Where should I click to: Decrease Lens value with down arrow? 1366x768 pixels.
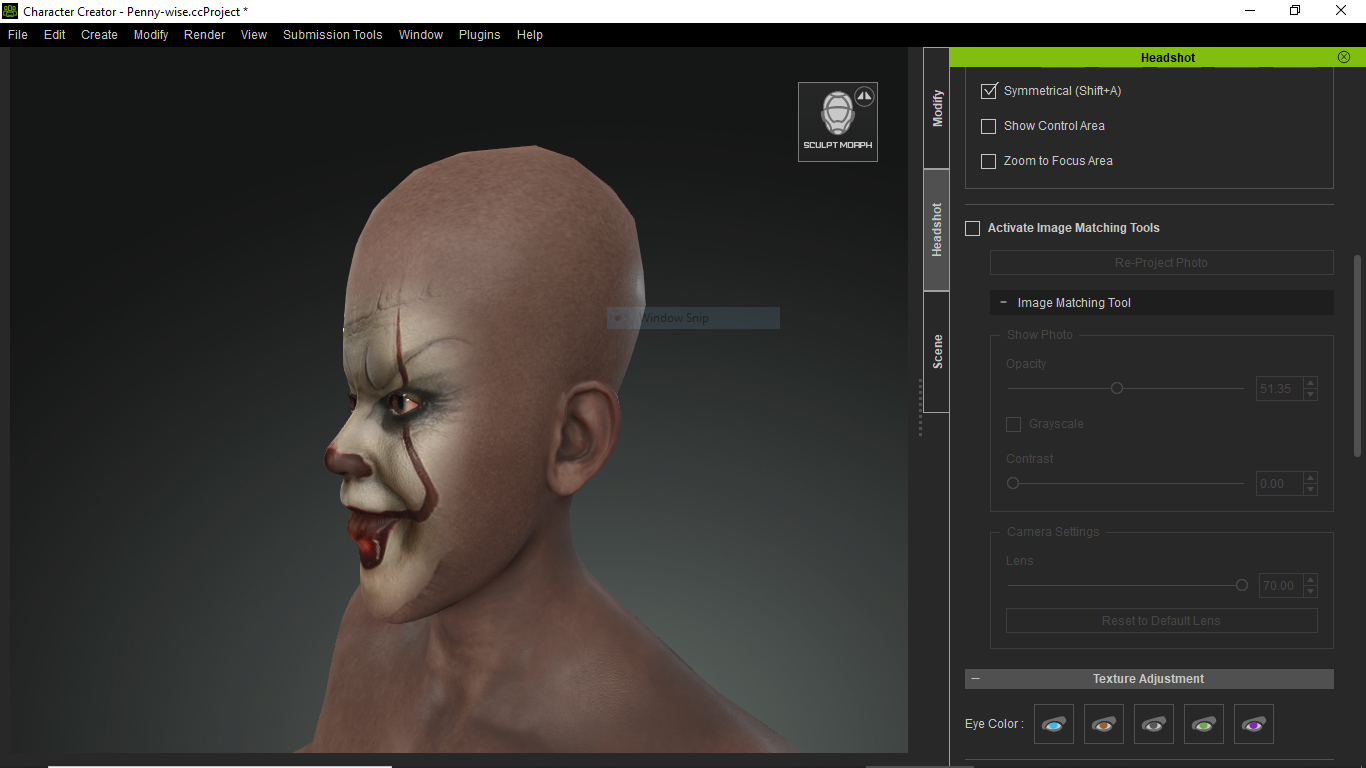(x=1311, y=592)
